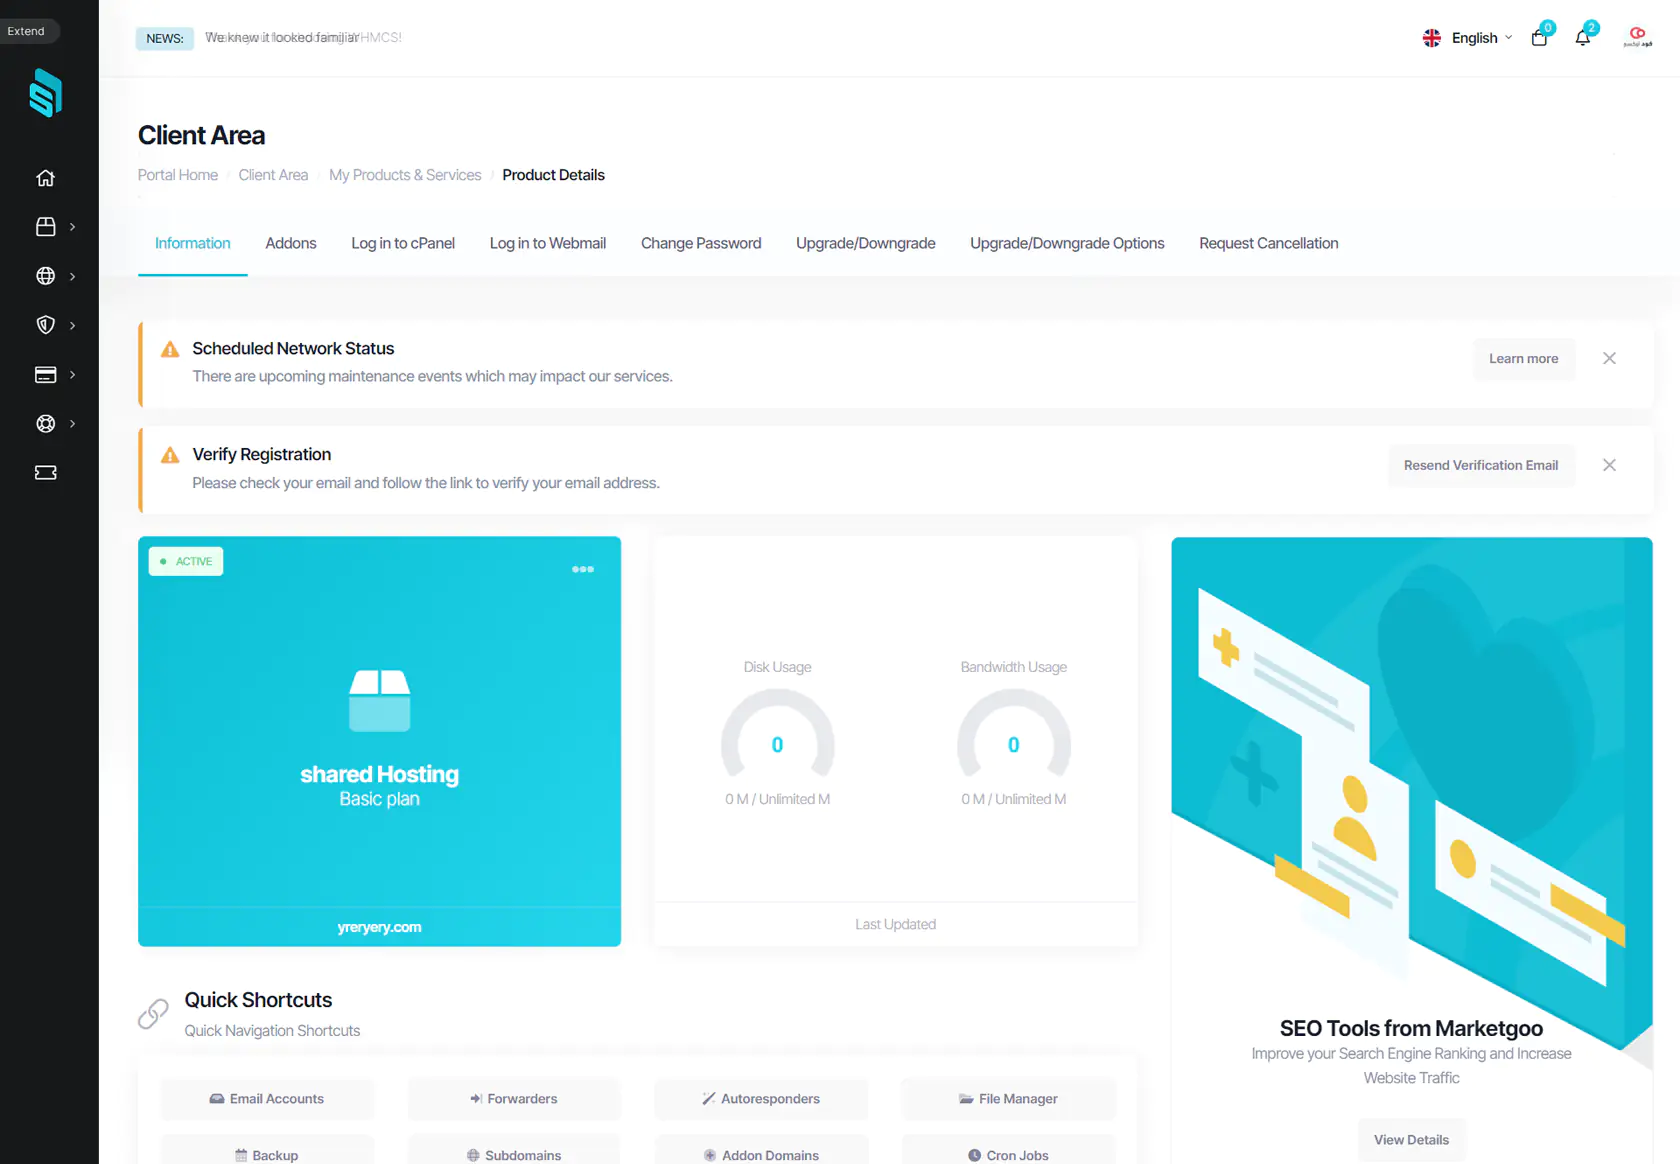
Task: Open the Autoresponders shortcut
Action: click(x=761, y=1099)
